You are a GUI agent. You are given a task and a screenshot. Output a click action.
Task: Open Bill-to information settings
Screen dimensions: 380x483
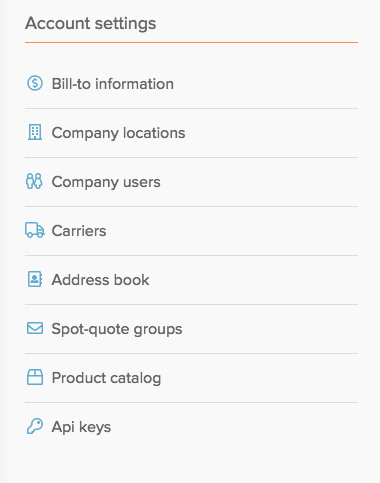[x=113, y=84]
